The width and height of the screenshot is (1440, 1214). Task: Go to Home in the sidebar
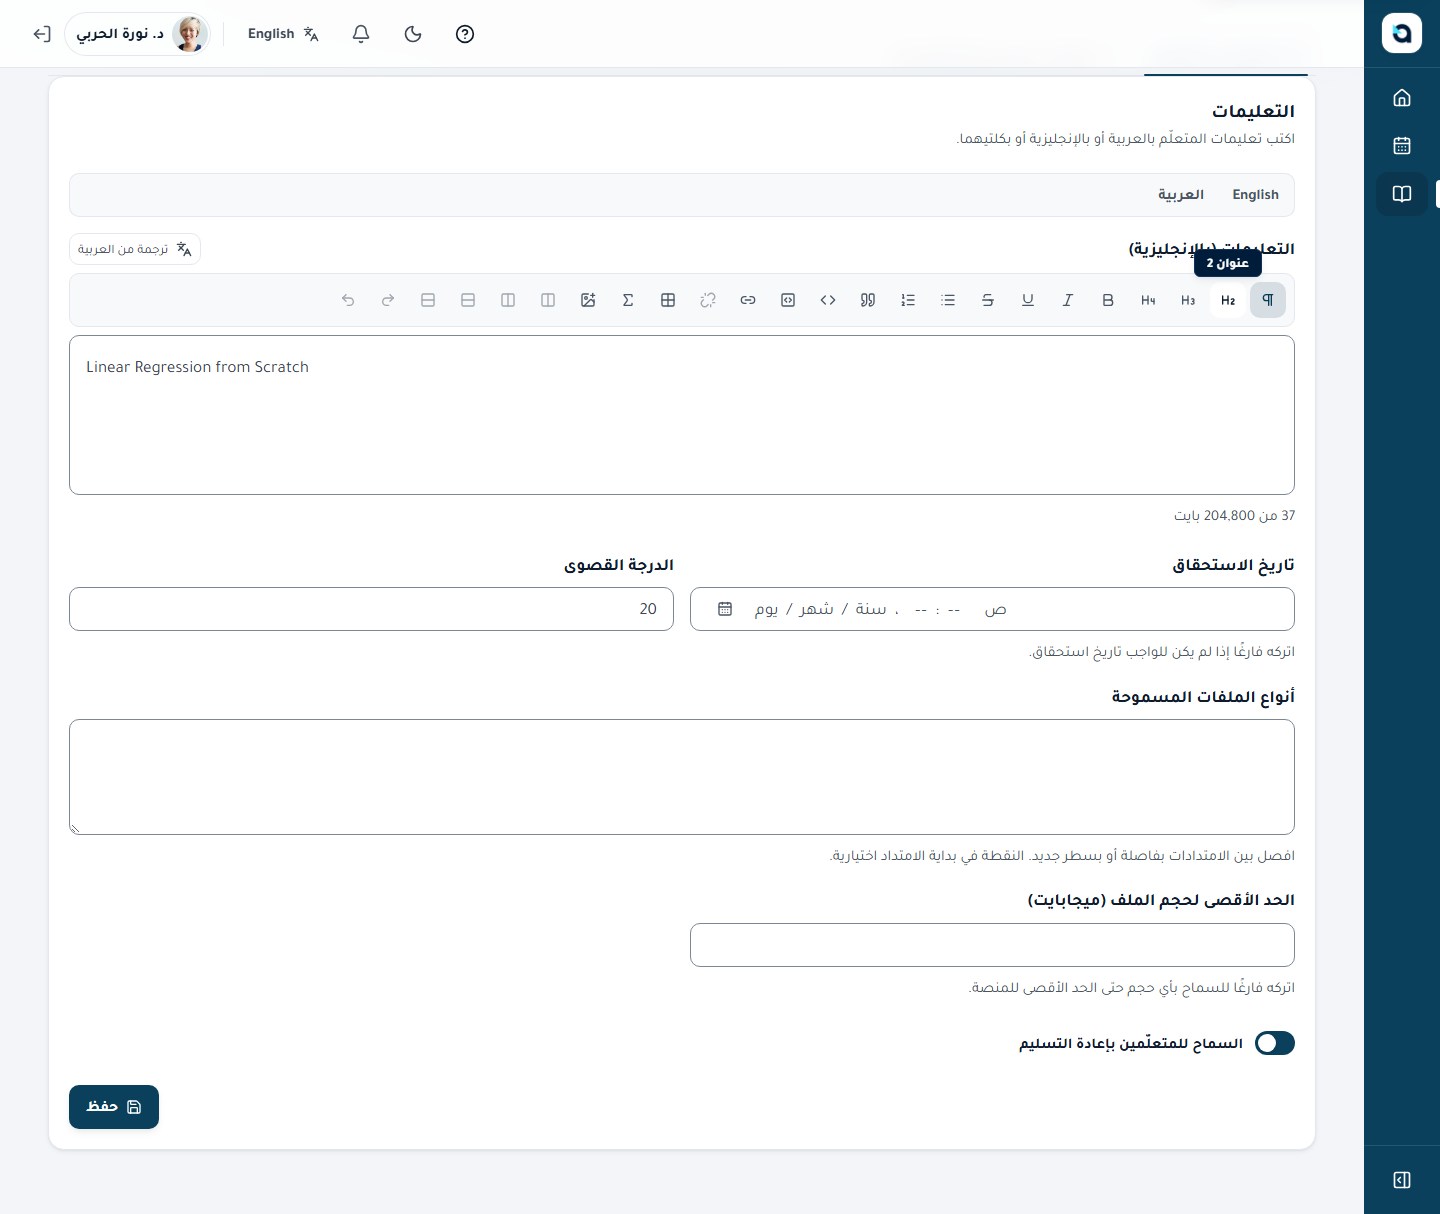click(1402, 98)
